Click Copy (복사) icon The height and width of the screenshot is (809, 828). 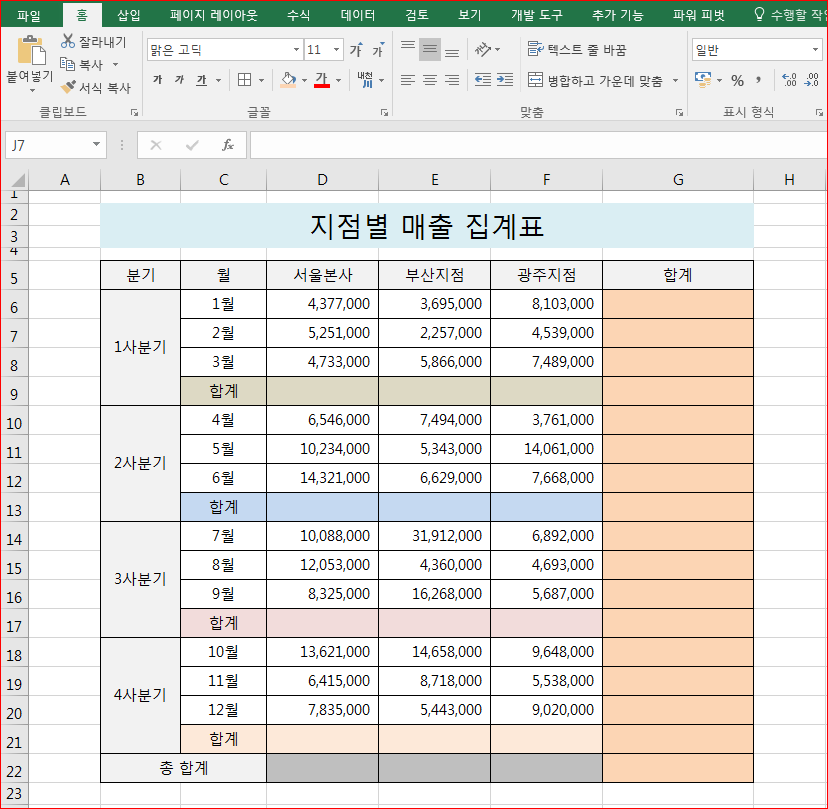(x=68, y=64)
